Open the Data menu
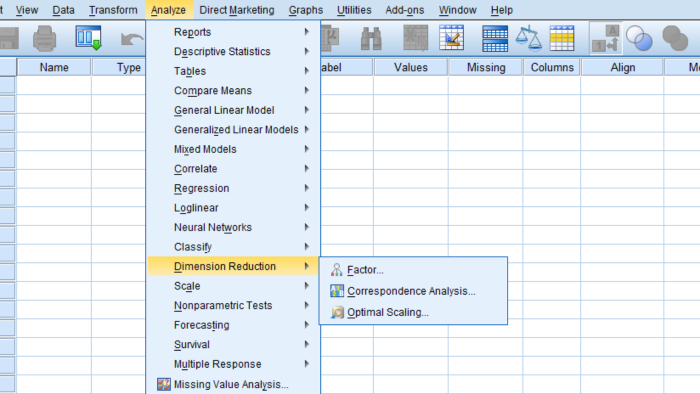 [63, 10]
